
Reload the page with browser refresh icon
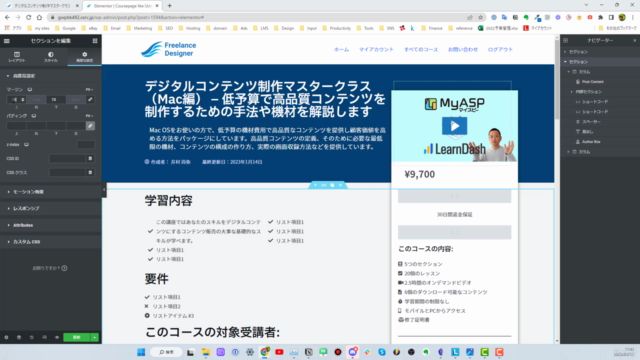(x=29, y=18)
